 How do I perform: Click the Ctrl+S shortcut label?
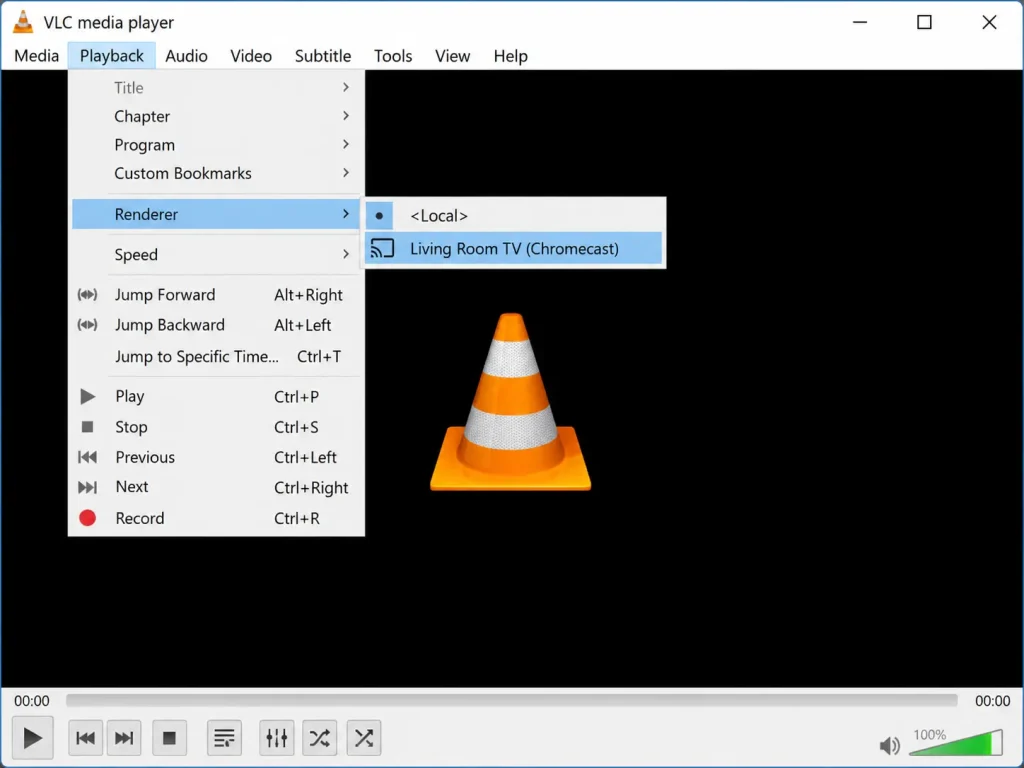(x=296, y=427)
